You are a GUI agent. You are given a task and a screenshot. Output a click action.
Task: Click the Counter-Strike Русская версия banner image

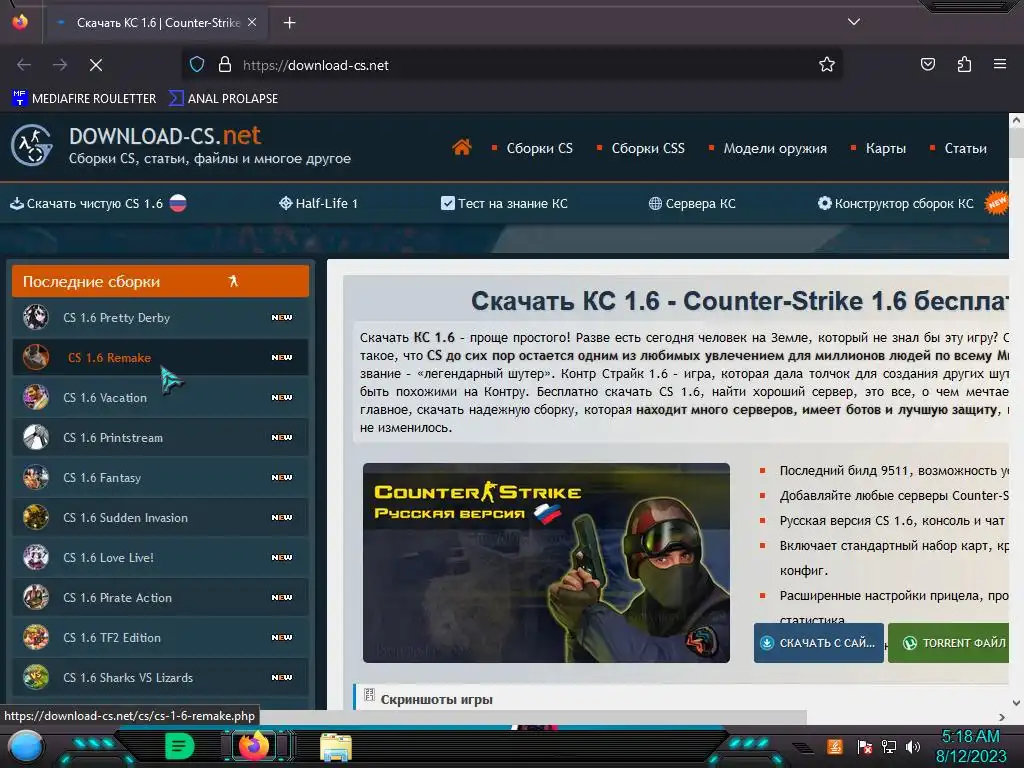(546, 563)
